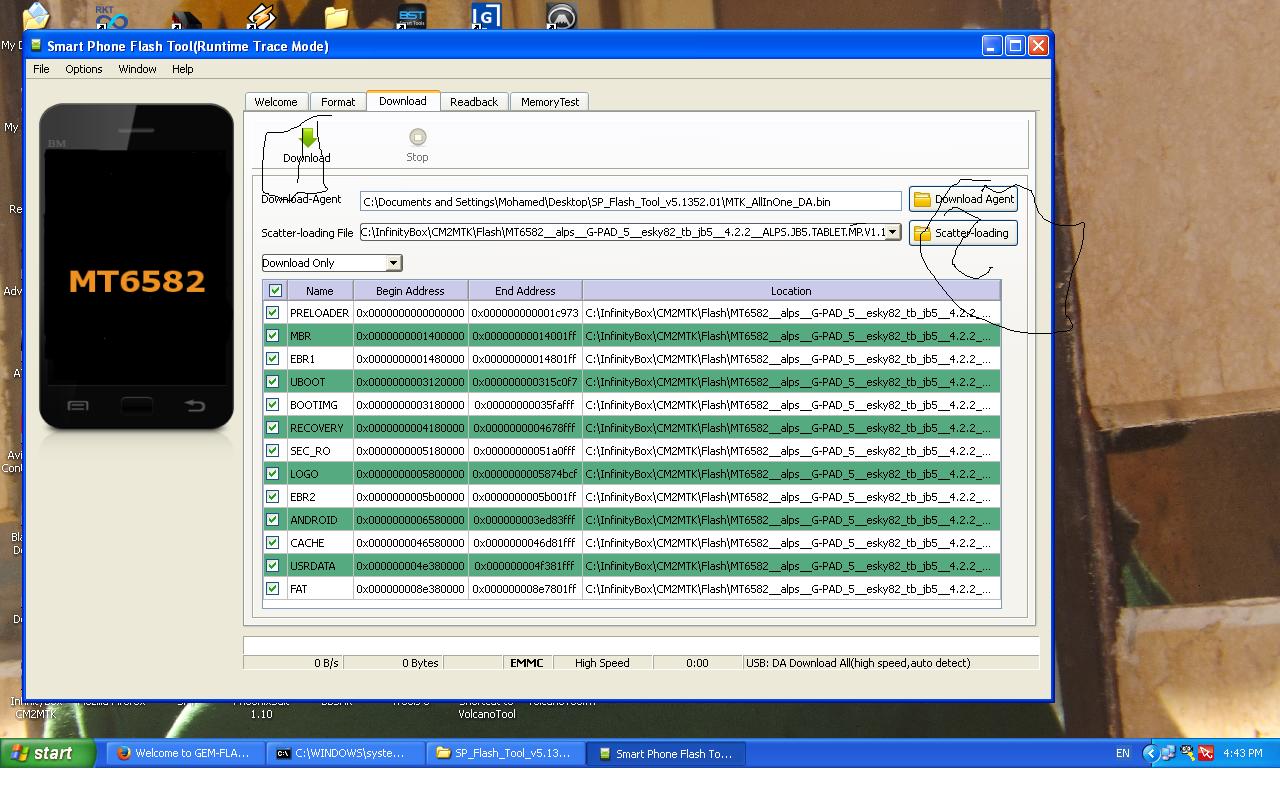
Task: Click the ANDROID row location path
Action: (x=791, y=520)
